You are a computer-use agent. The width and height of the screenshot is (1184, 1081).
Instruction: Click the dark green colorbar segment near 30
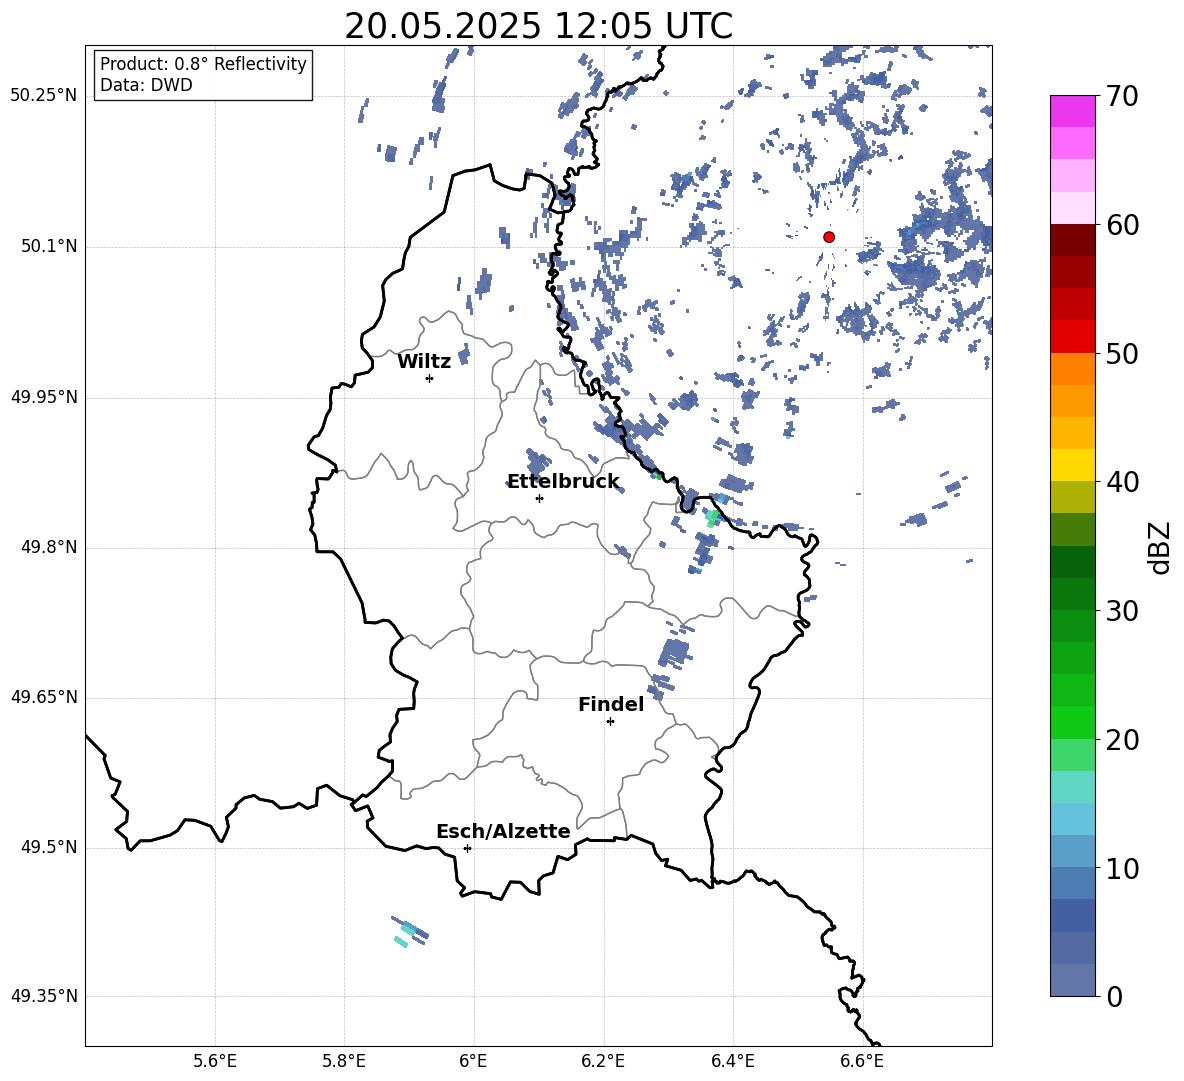coord(1073,594)
